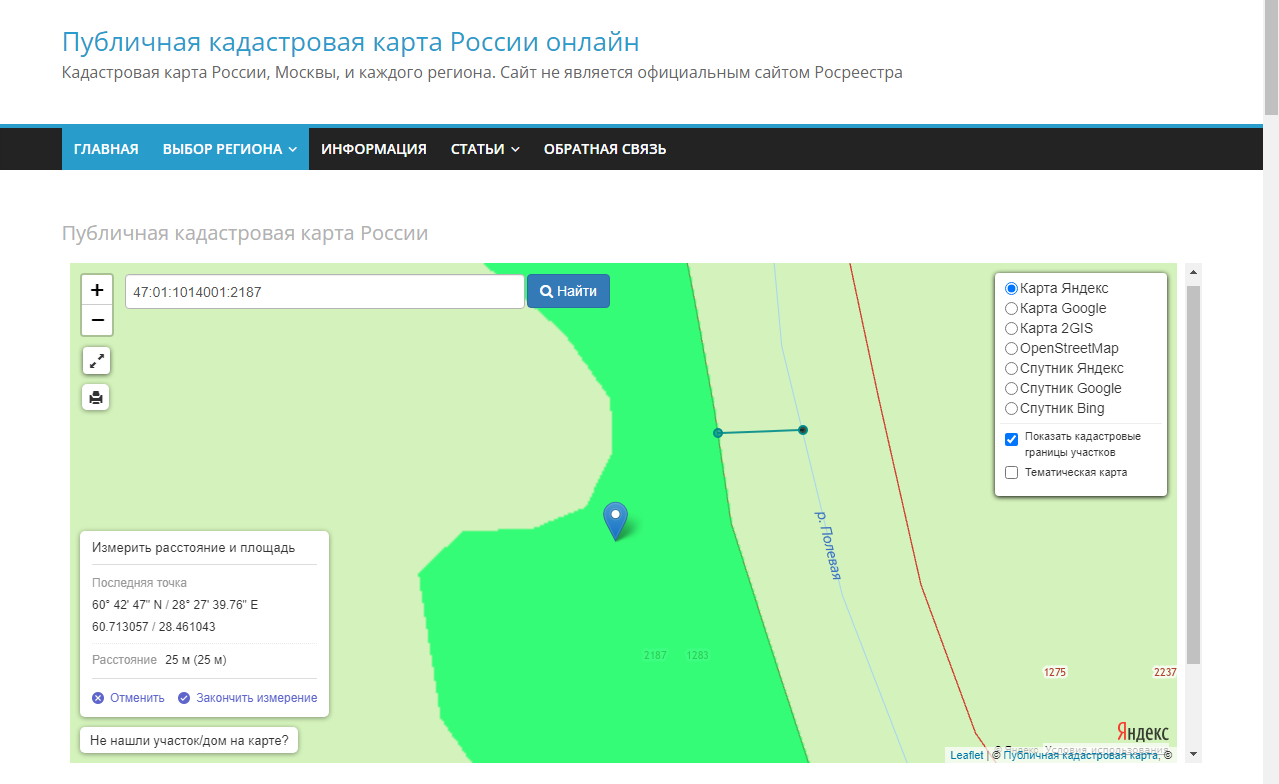The height and width of the screenshot is (784, 1279).
Task: Print the map using printer icon
Action: tap(96, 397)
